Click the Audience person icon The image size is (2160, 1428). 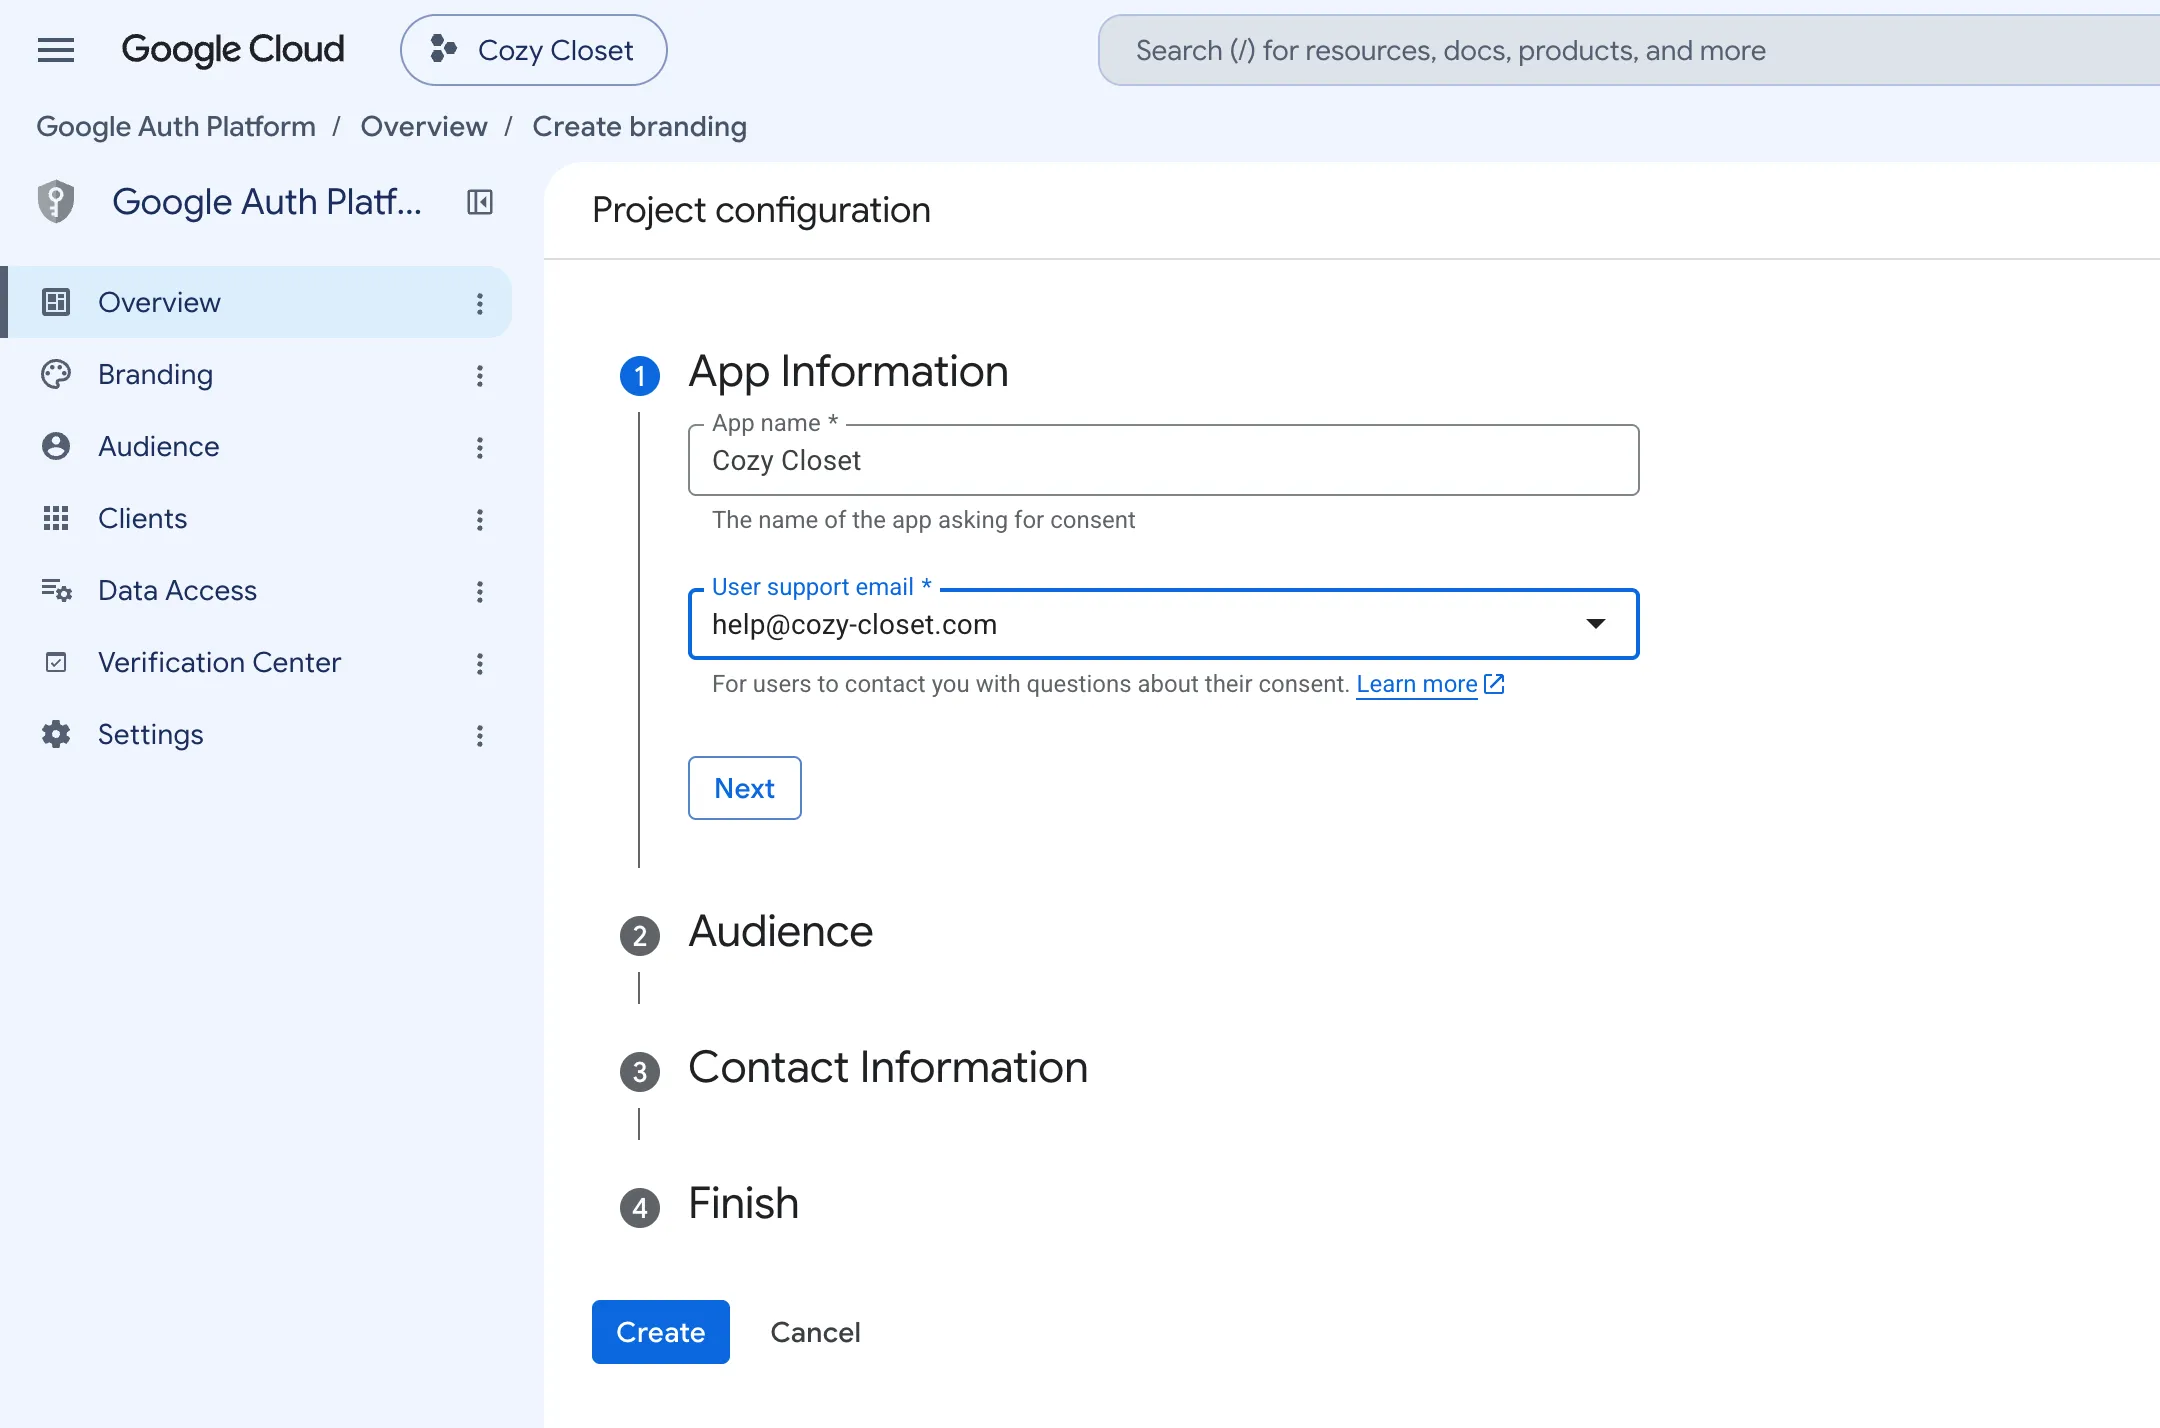56,446
